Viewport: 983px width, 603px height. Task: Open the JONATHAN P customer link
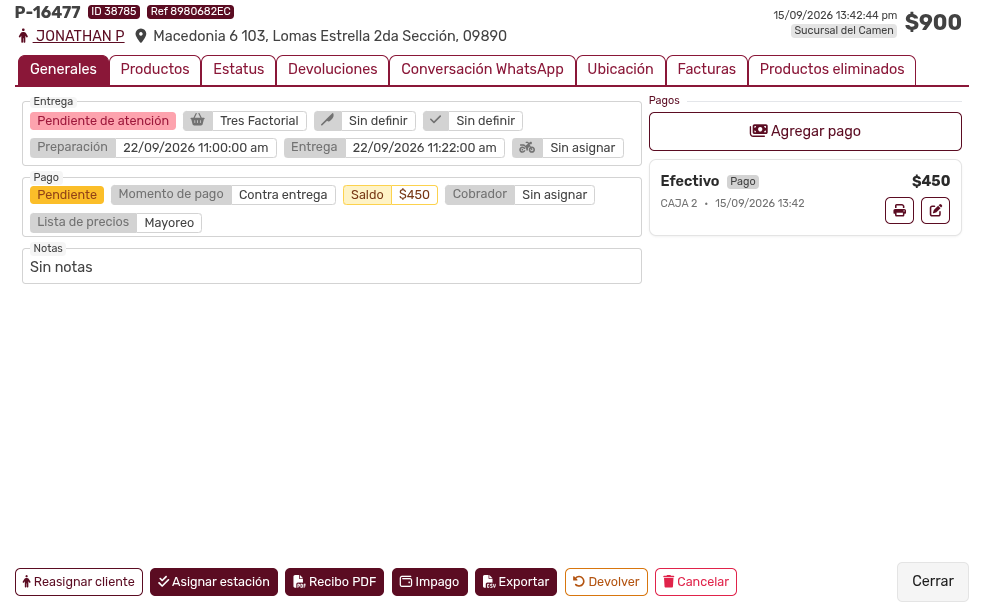tap(80, 36)
